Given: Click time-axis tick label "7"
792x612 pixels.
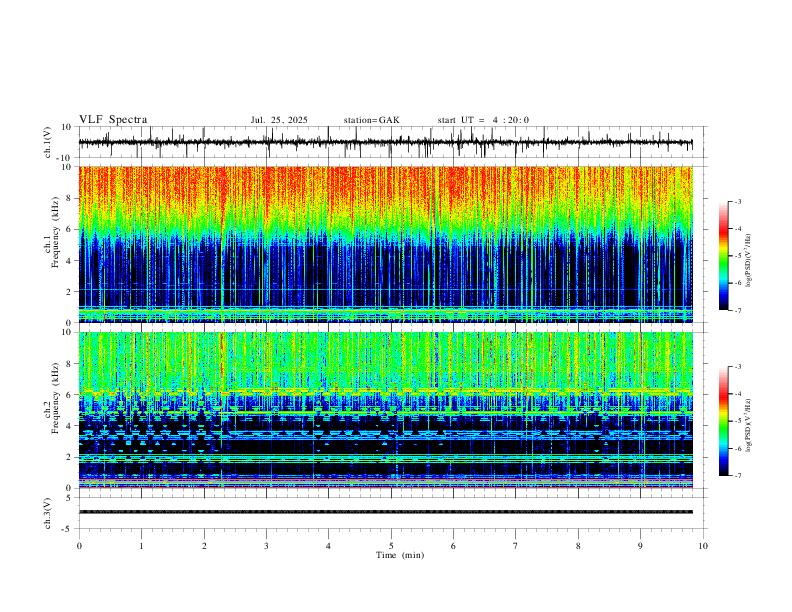Looking at the screenshot, I should point(516,546).
